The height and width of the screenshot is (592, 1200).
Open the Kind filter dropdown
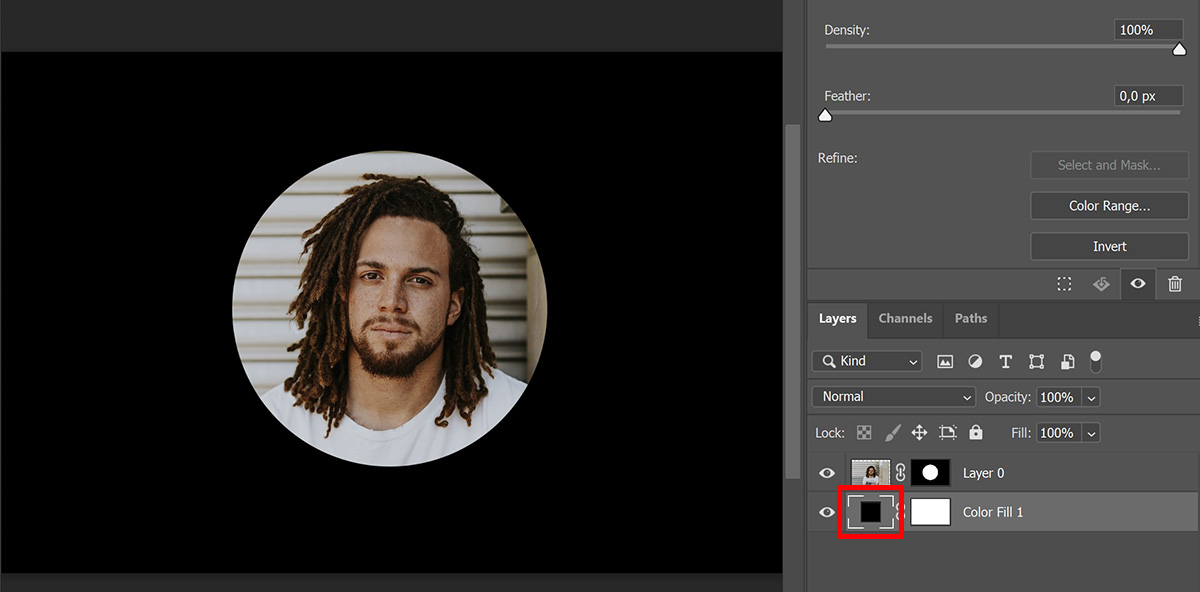click(866, 361)
